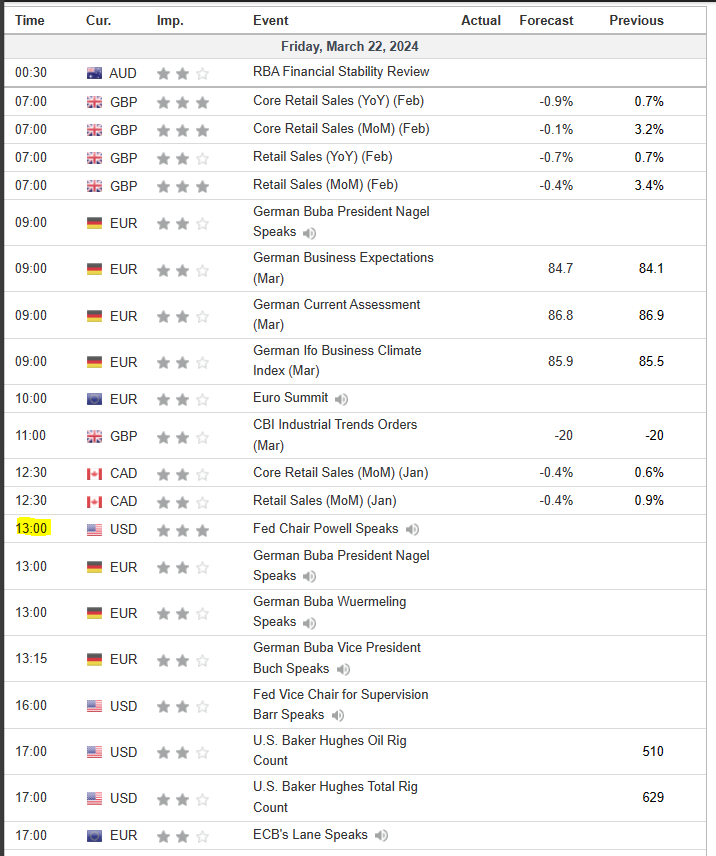The image size is (716, 856).
Task: Click the UK flag in CBI Industrial Trends row
Action: (x=95, y=436)
